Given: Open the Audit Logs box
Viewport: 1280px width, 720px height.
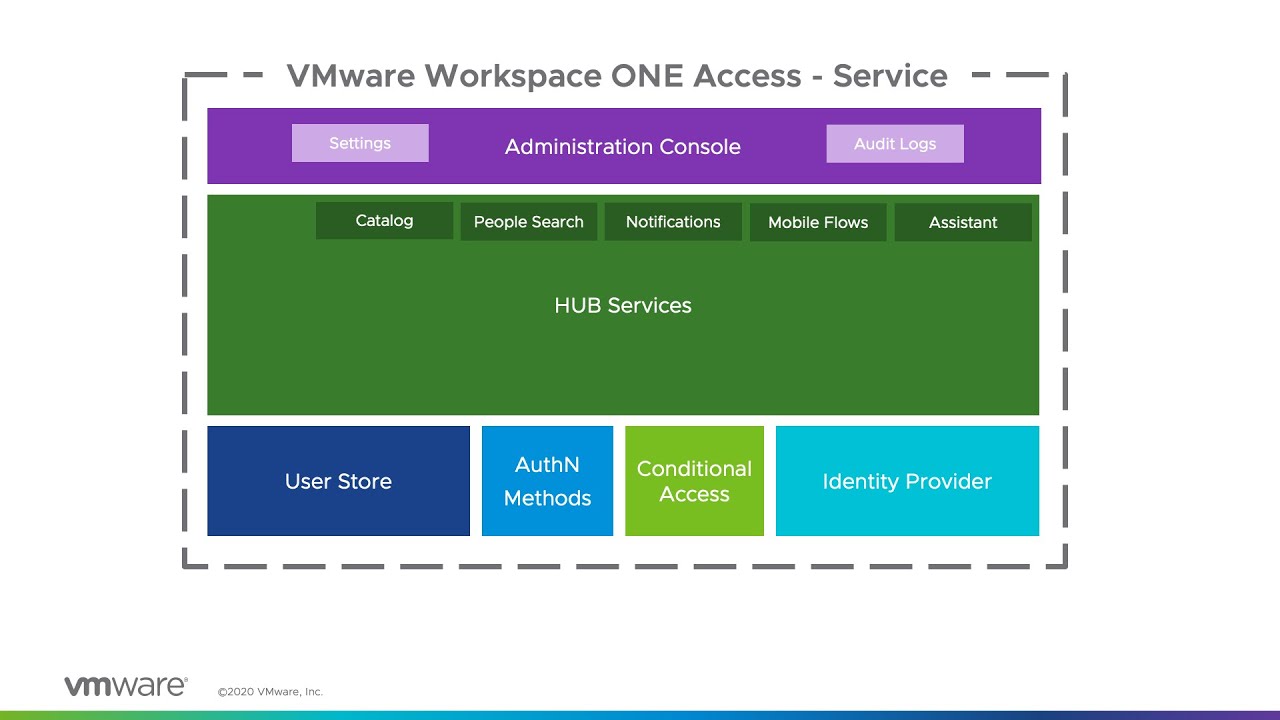Looking at the screenshot, I should point(895,144).
